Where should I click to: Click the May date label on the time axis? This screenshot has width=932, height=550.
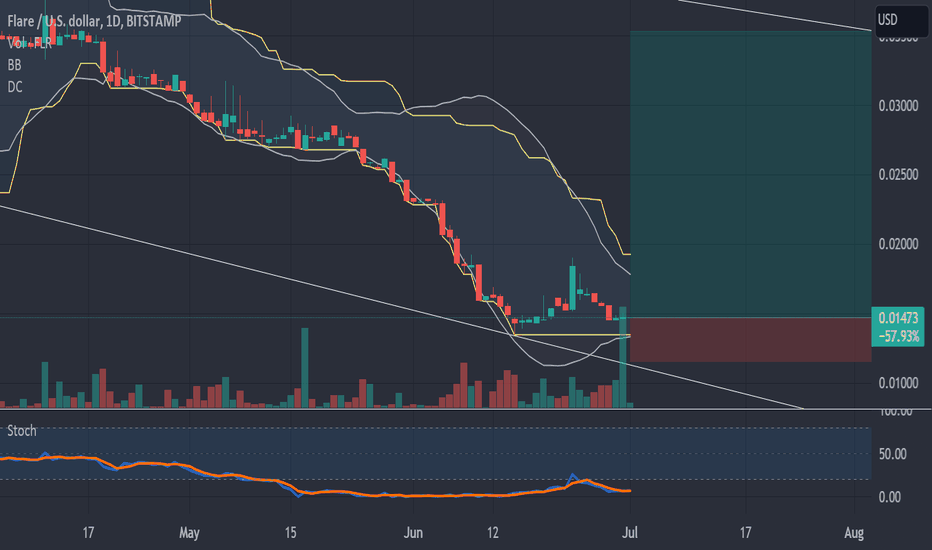189,533
